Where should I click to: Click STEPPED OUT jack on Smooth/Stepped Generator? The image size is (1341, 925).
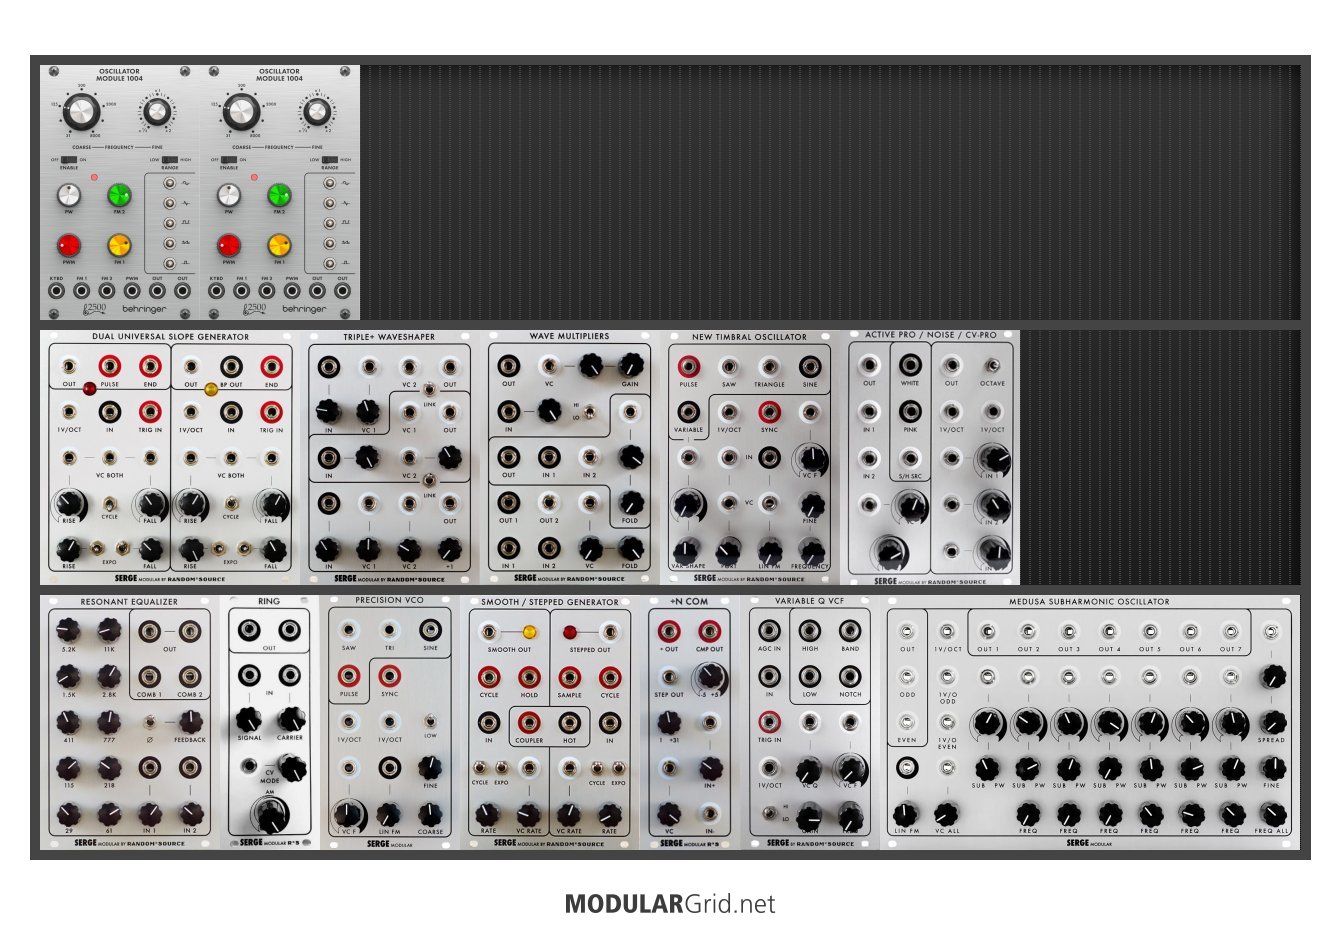[609, 632]
